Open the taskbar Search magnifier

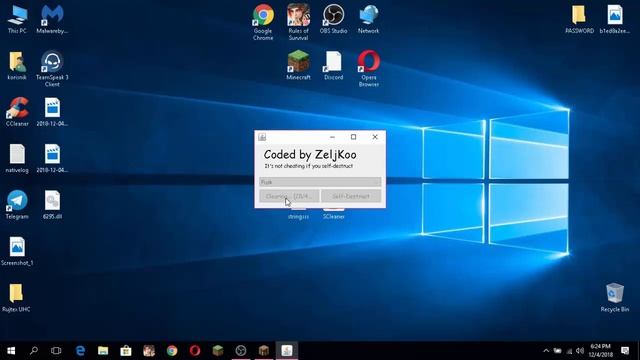click(x=34, y=351)
